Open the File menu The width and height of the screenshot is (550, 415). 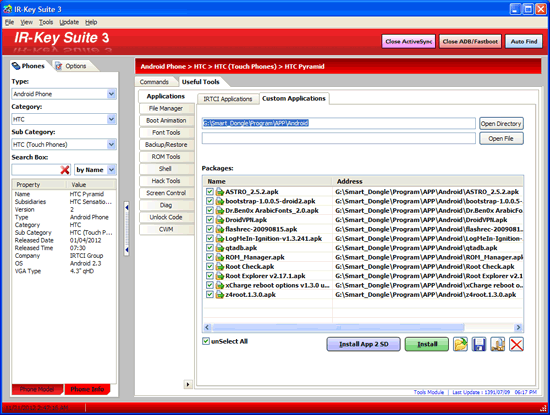click(x=9, y=22)
